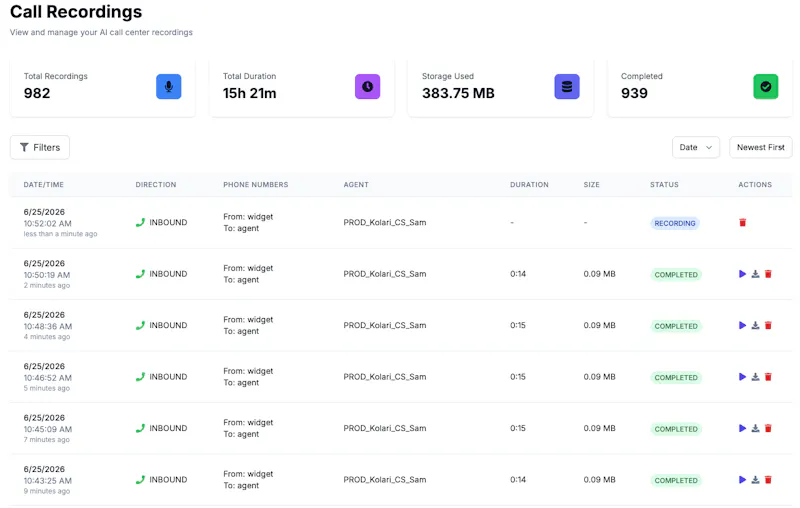
Task: Click agent name in the 10:50:19 AM row
Action: (385, 274)
